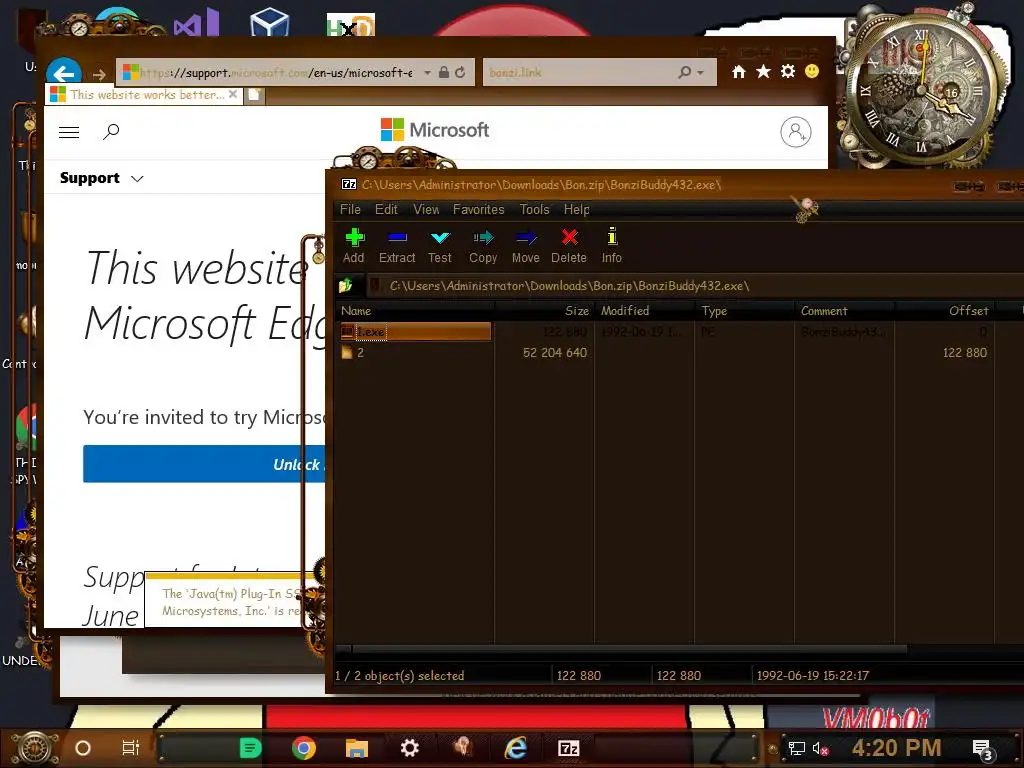Click the blue Unlock button
Viewport: 1024px width, 768px height.
[x=204, y=464]
